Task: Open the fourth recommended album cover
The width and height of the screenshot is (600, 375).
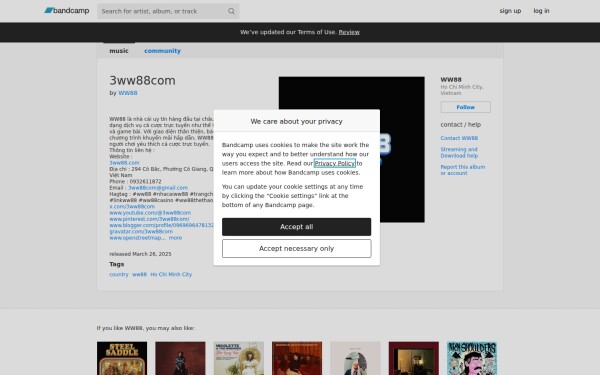Action: pos(297,358)
